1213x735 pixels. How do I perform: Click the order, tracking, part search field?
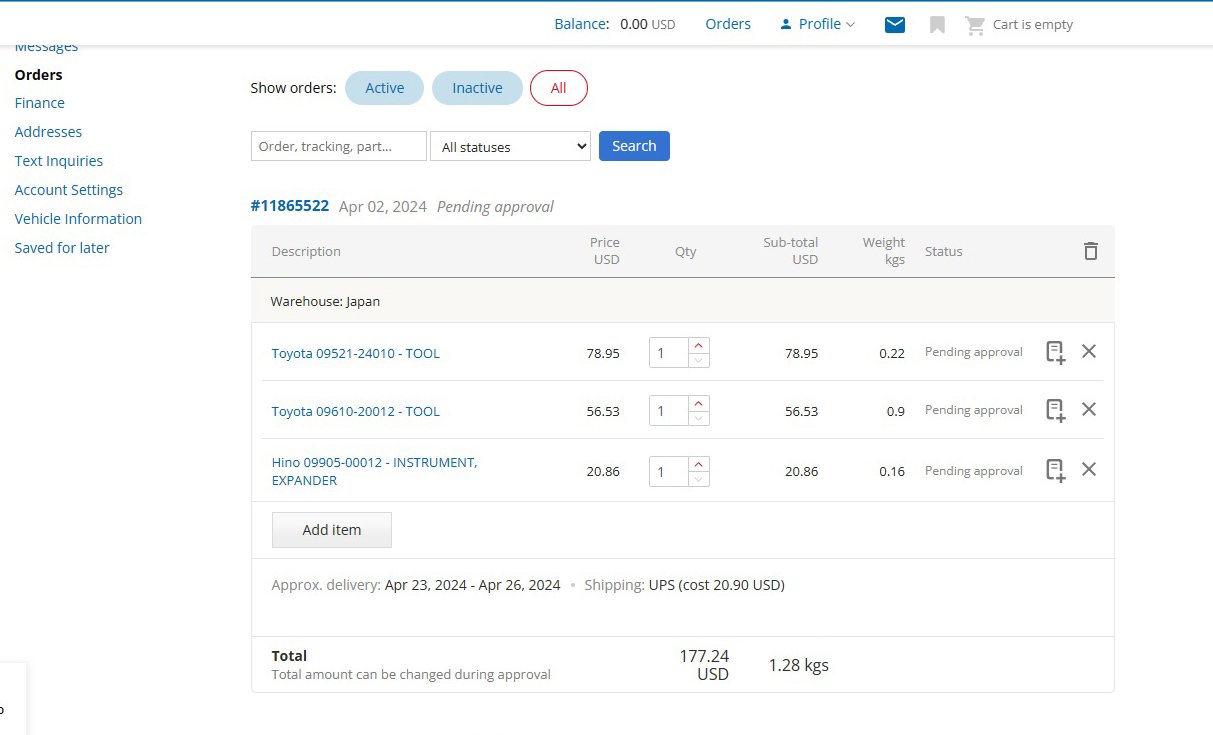338,146
